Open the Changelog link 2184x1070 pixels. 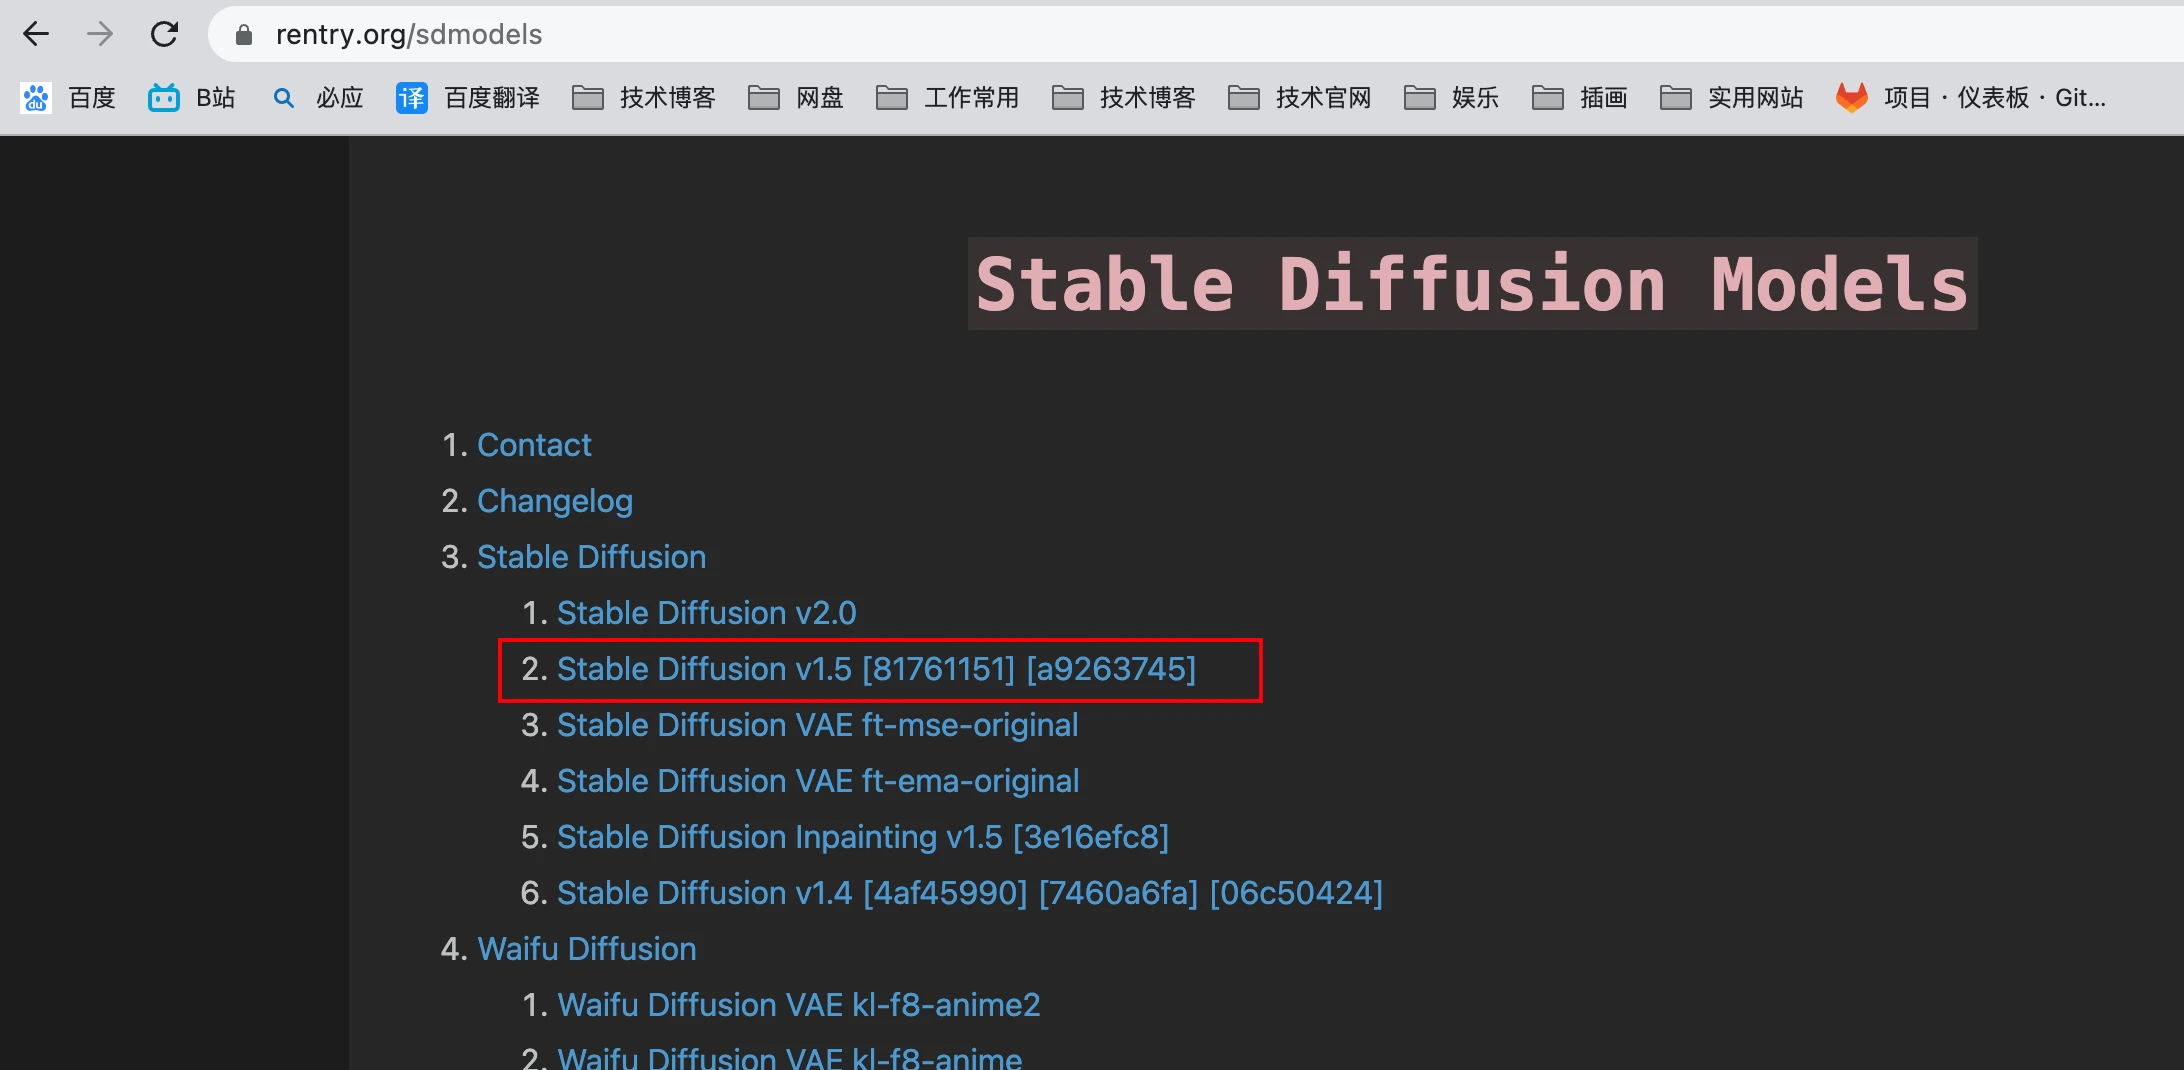pos(555,501)
